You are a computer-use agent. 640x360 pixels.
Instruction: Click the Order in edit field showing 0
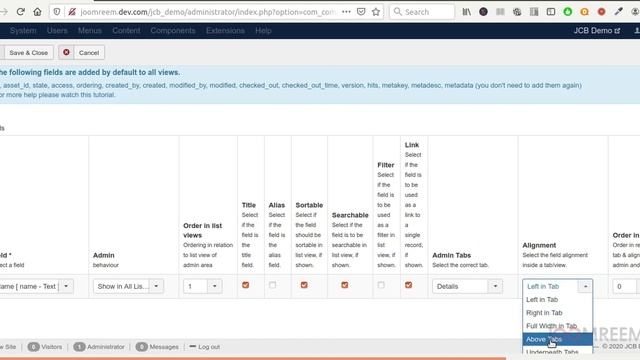tap(627, 286)
